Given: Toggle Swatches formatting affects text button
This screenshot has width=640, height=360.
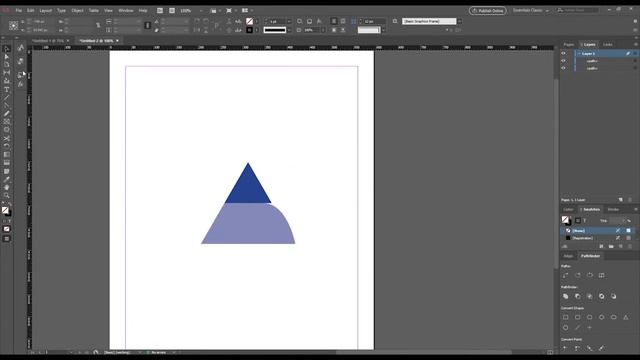Looking at the screenshot, I should (x=585, y=220).
